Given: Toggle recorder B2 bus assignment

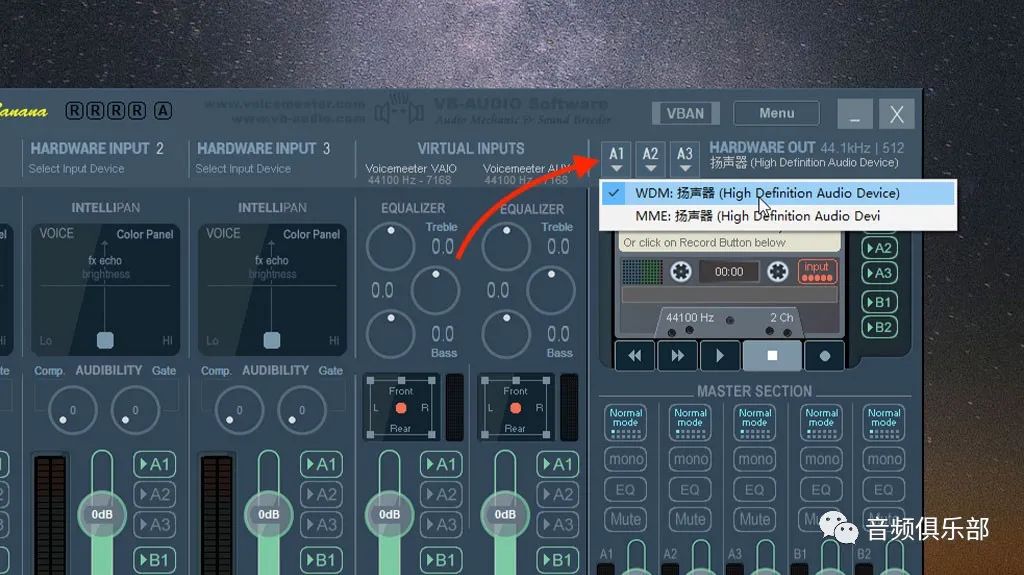Looking at the screenshot, I should coord(879,327).
